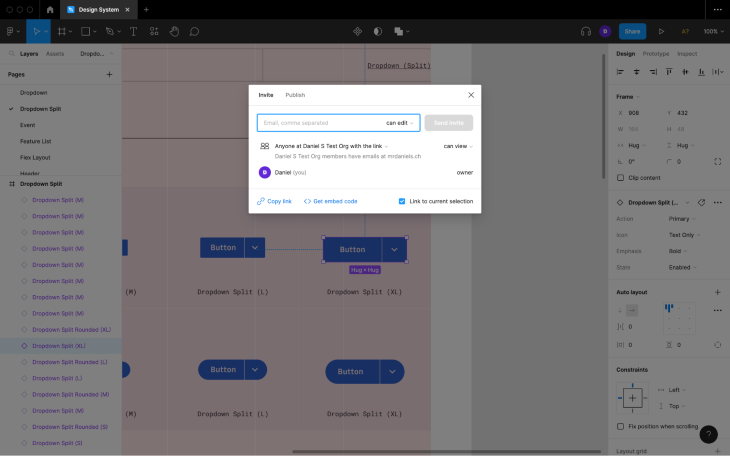
Task: Select the Frame tool
Action: click(x=61, y=31)
